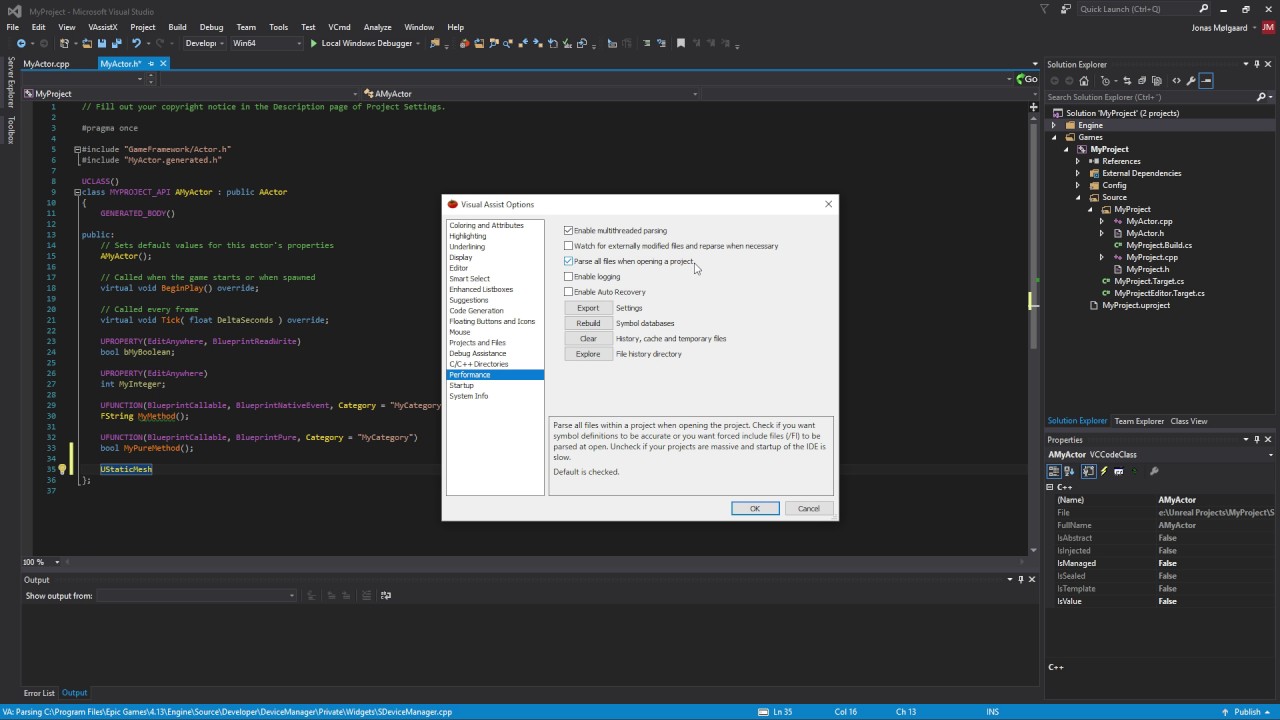Viewport: 1280px width, 720px height.
Task: Click OK in Visual Assist Options
Action: (755, 509)
